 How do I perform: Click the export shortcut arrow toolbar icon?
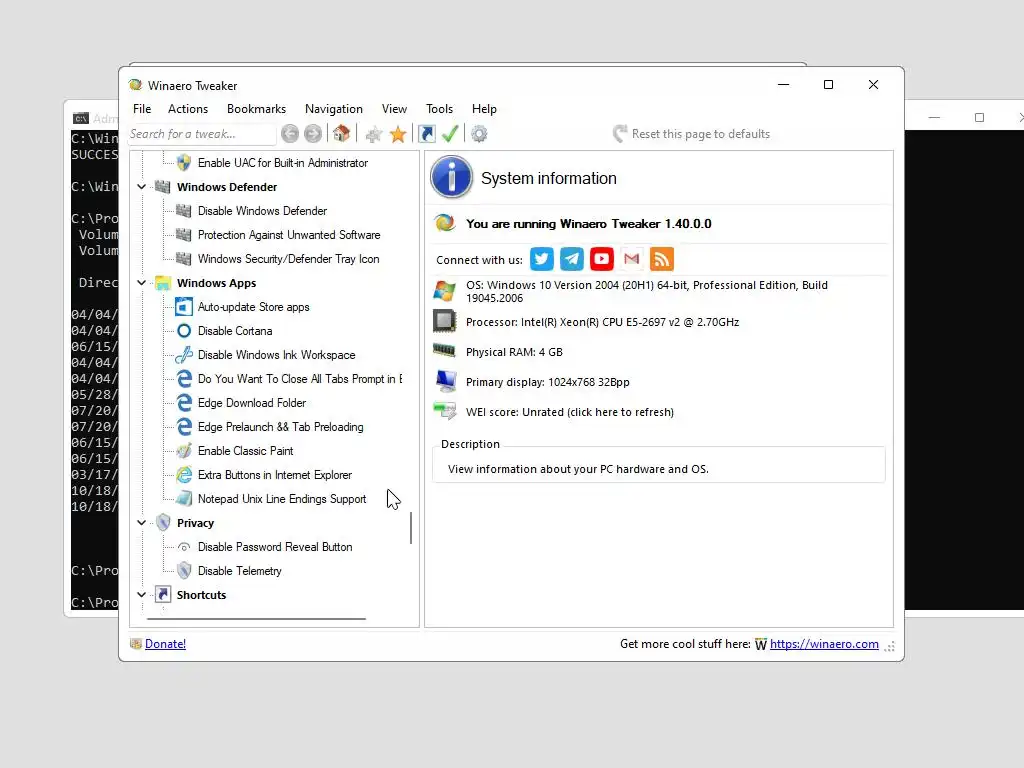426,134
